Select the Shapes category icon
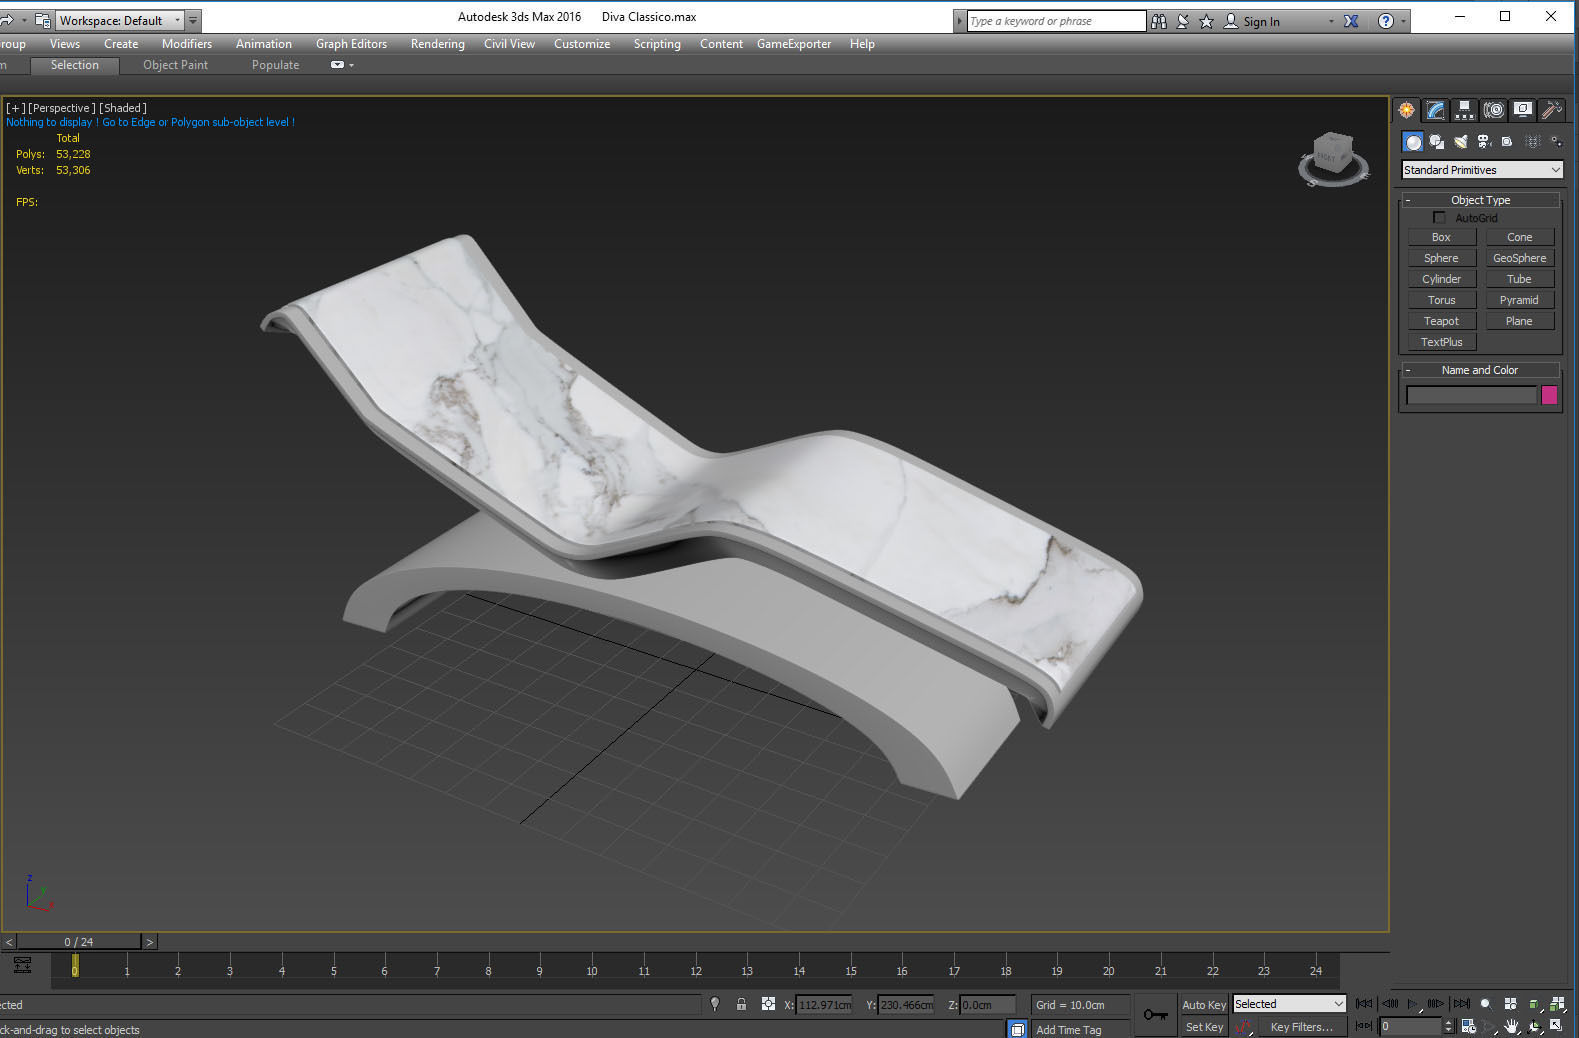The height and width of the screenshot is (1038, 1579). (1437, 142)
